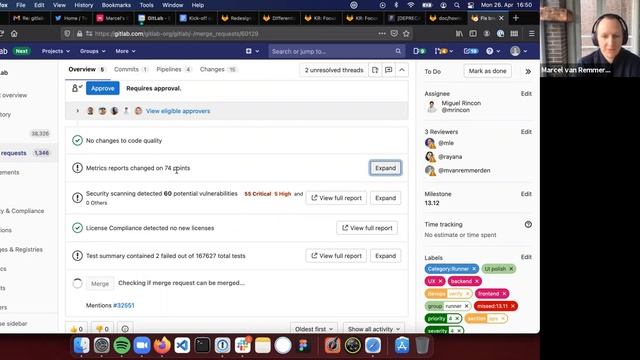This screenshot has width=640, height=360.
Task: Jump to next unresolved thread icon
Action: tap(388, 70)
